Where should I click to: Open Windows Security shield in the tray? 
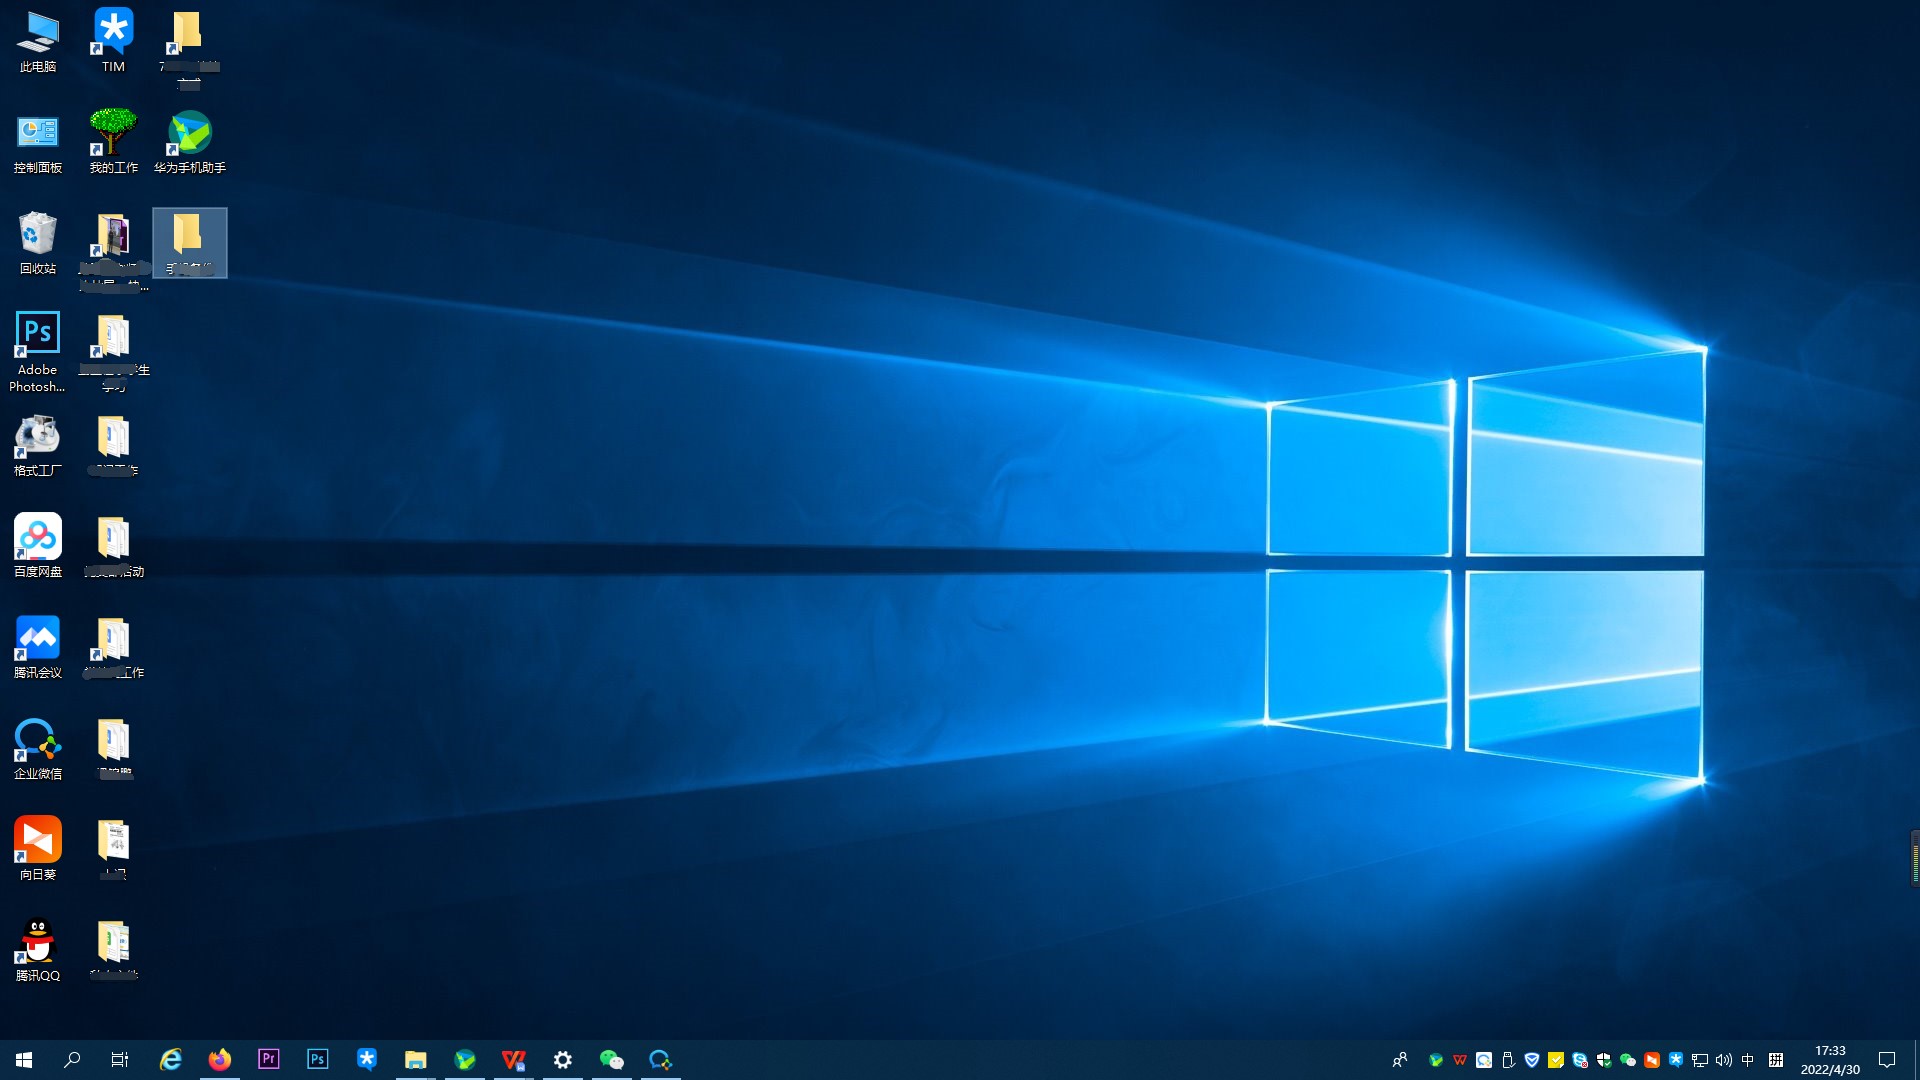[1604, 1060]
